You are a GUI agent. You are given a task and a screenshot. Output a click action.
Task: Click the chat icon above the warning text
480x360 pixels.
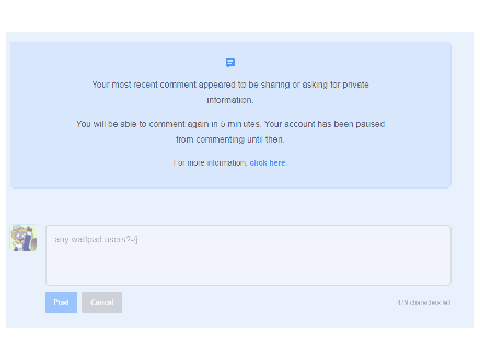230,62
